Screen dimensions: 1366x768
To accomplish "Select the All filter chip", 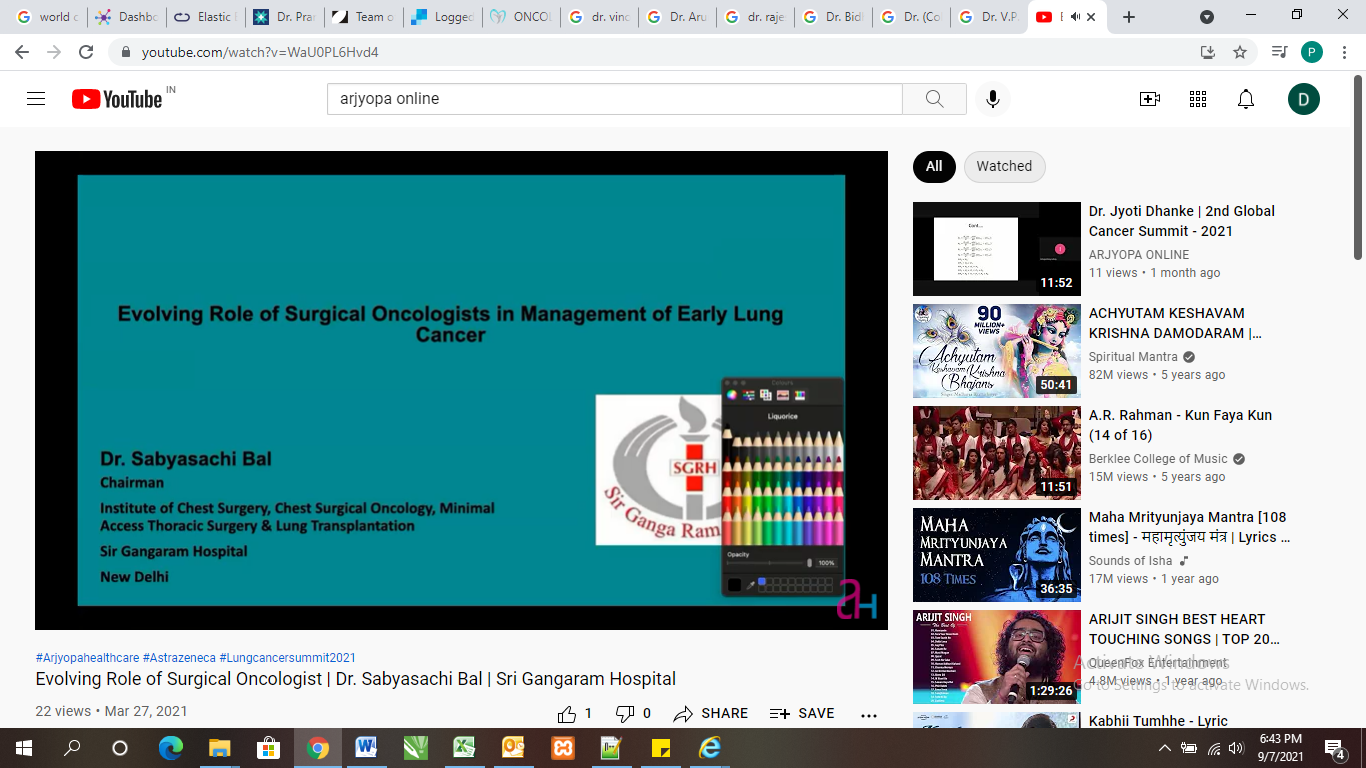I will pos(934,166).
